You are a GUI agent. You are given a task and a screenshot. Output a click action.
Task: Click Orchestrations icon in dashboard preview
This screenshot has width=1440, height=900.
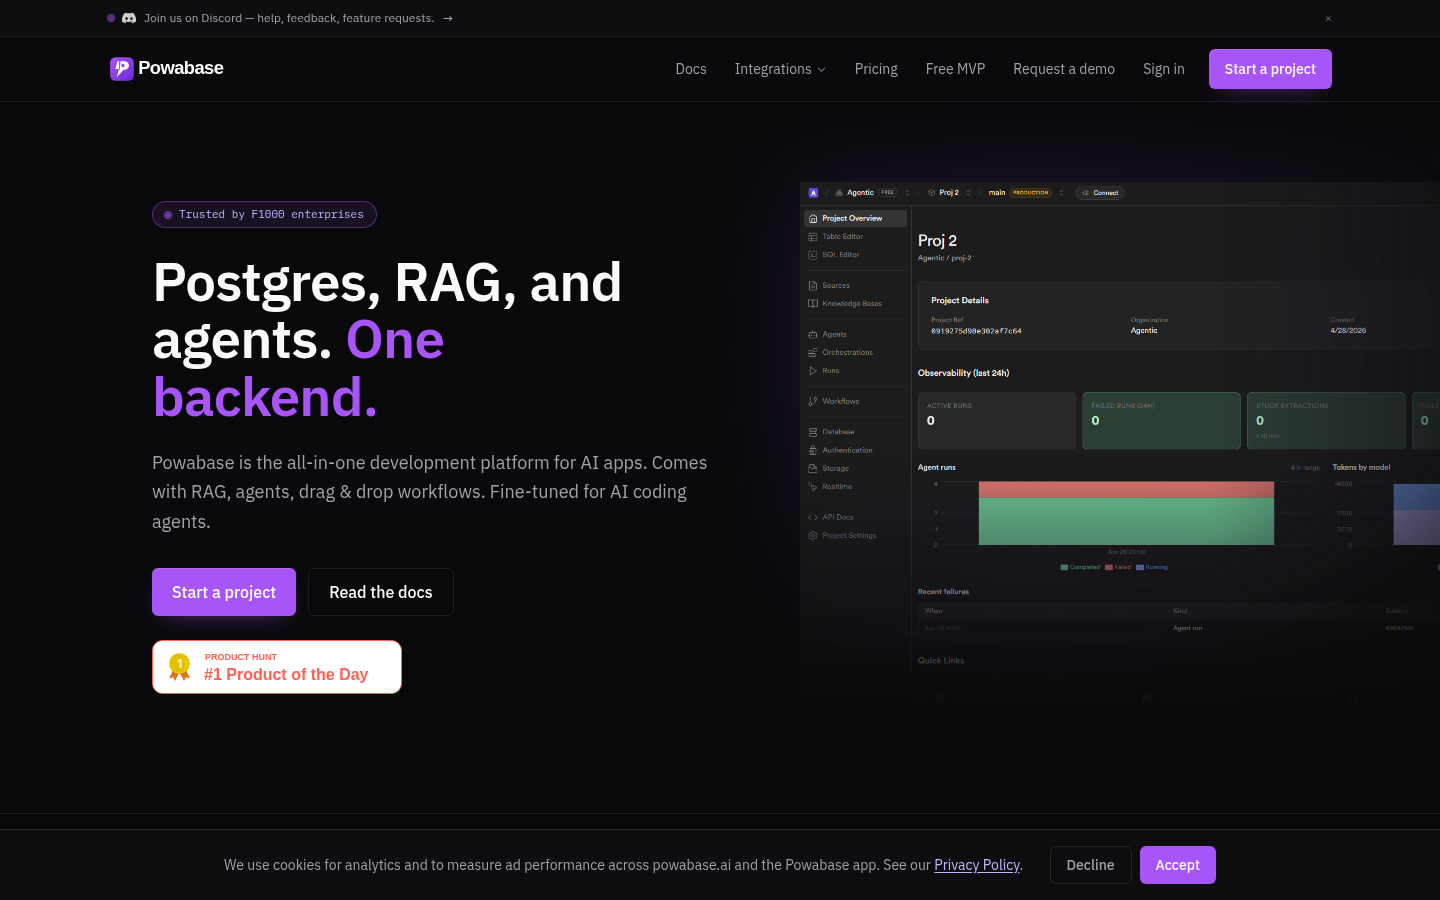(813, 353)
